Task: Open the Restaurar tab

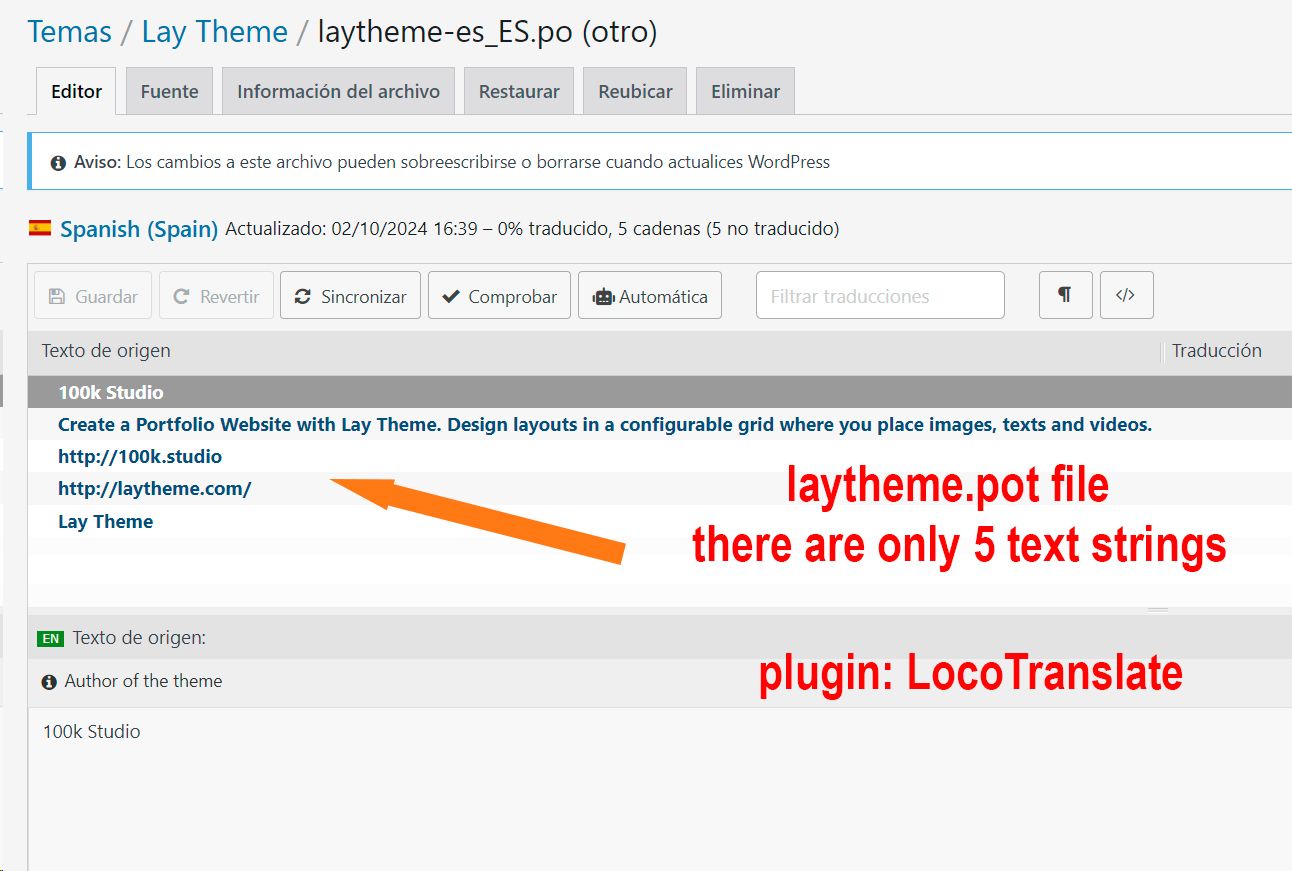Action: pos(519,91)
